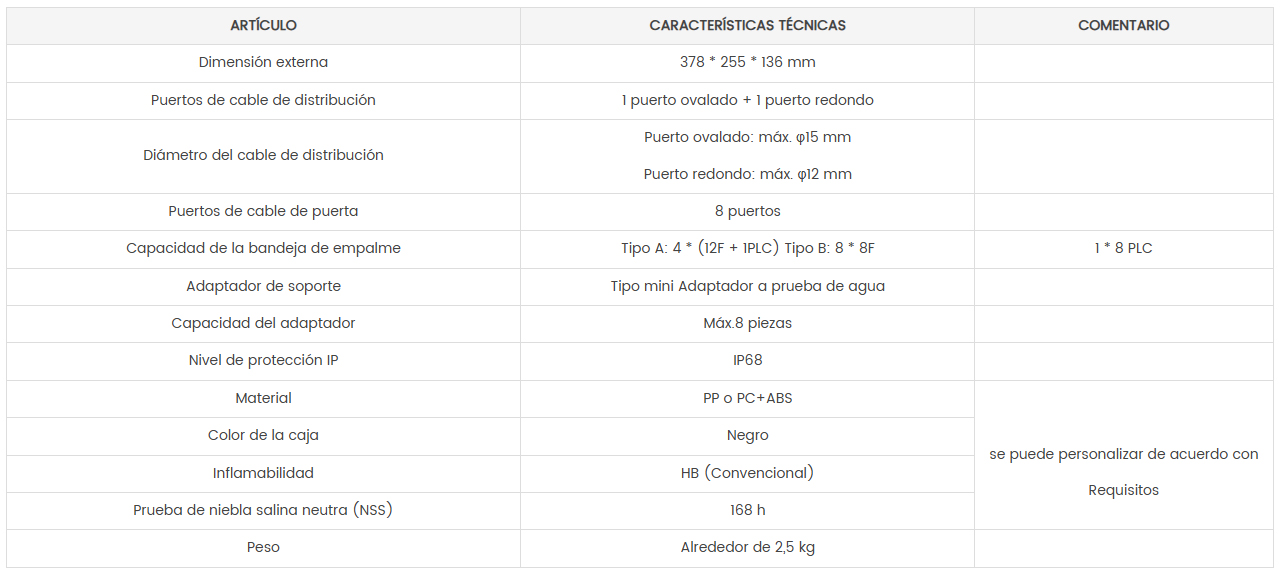Select the 'HB (Convencional)' cell
Screen dimensions: 1281x574
(747, 473)
